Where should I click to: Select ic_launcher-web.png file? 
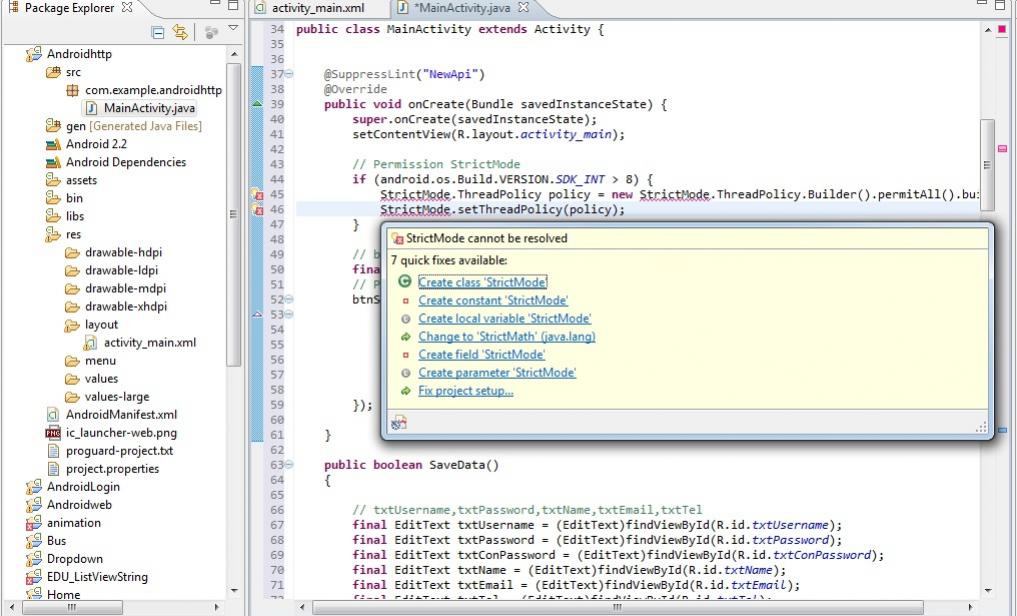pyautogui.click(x=121, y=432)
